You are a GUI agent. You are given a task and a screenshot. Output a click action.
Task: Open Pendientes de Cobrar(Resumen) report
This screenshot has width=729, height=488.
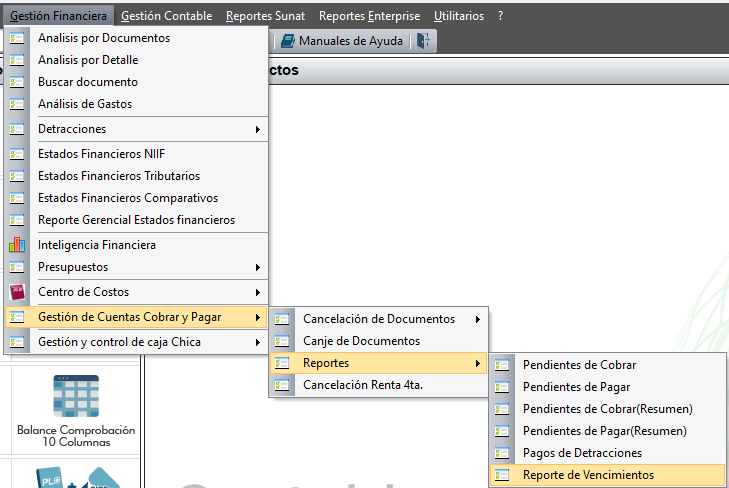click(608, 409)
